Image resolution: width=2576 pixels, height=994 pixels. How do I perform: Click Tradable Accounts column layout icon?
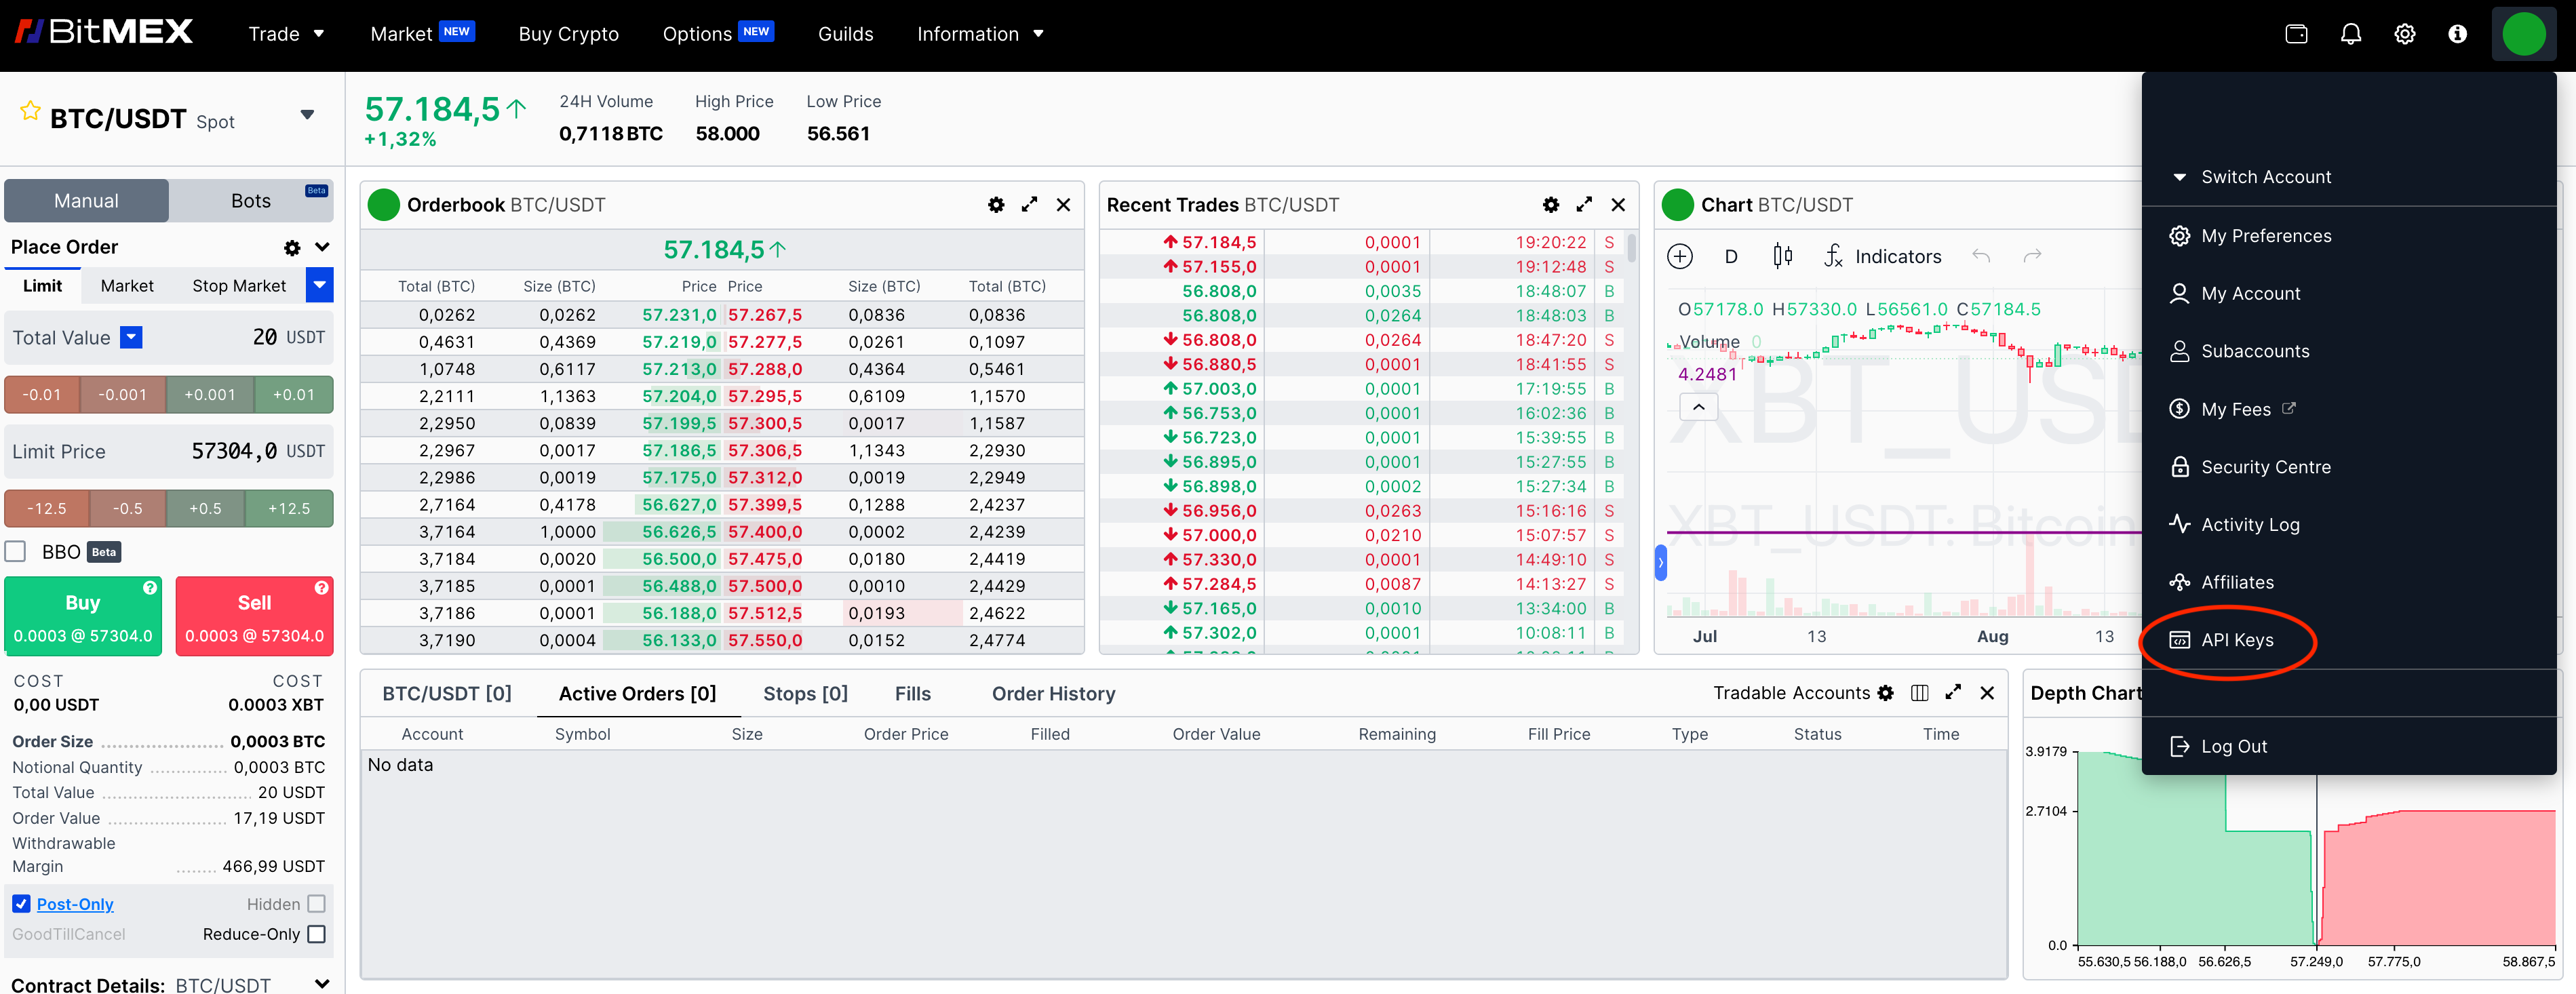(1919, 693)
